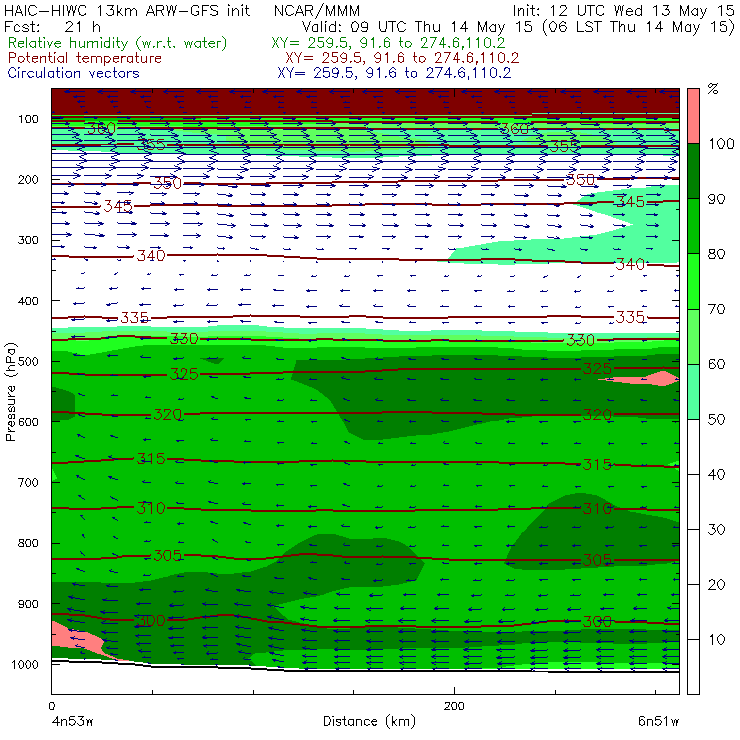Click the '1000' pressure axis tick label
The image size is (740, 740).
coord(25,664)
